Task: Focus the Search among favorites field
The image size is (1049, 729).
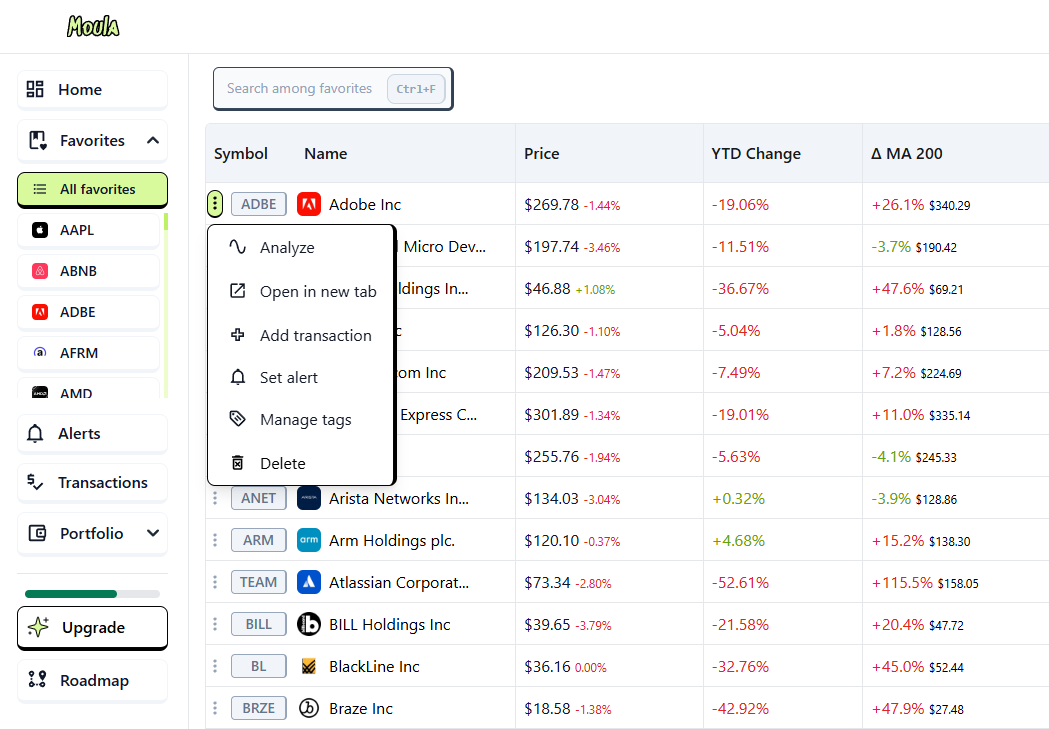Action: (x=332, y=88)
